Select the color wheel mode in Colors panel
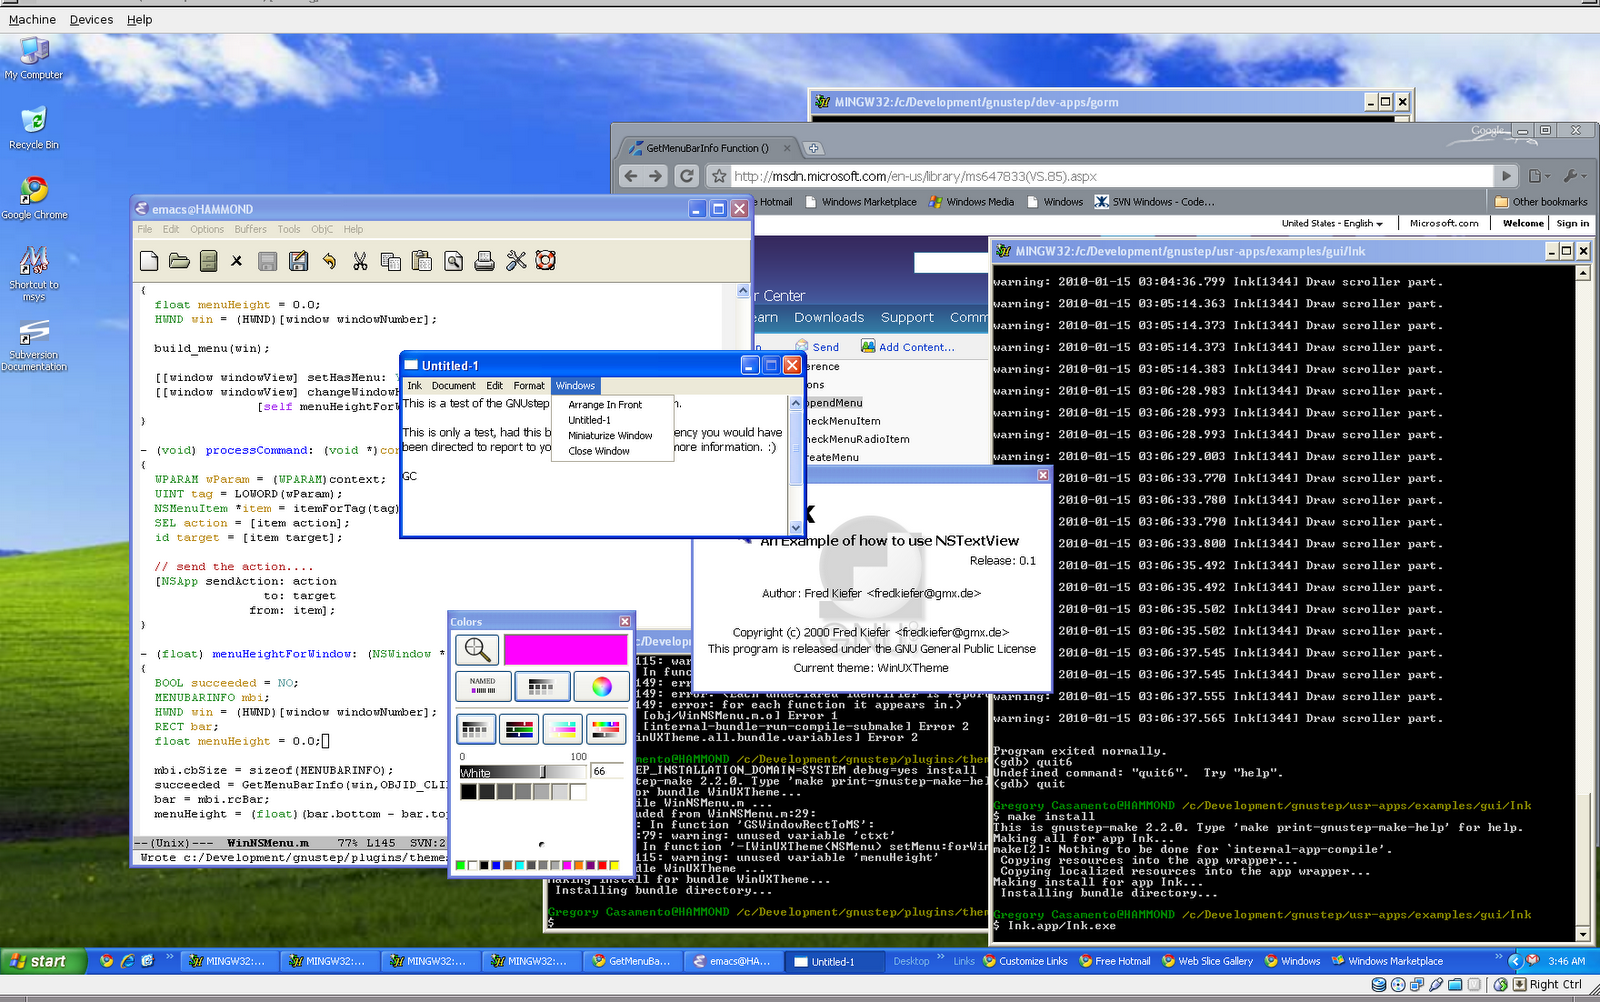This screenshot has height=1002, width=1600. click(602, 686)
